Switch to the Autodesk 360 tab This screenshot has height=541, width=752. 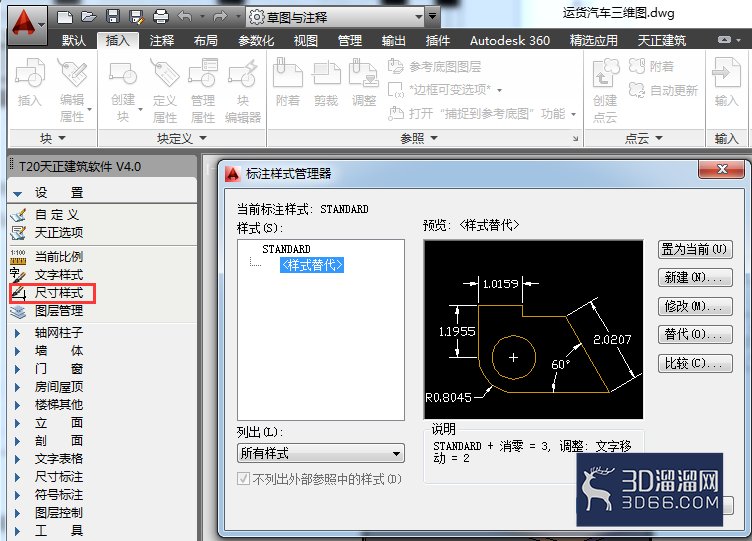(x=510, y=41)
